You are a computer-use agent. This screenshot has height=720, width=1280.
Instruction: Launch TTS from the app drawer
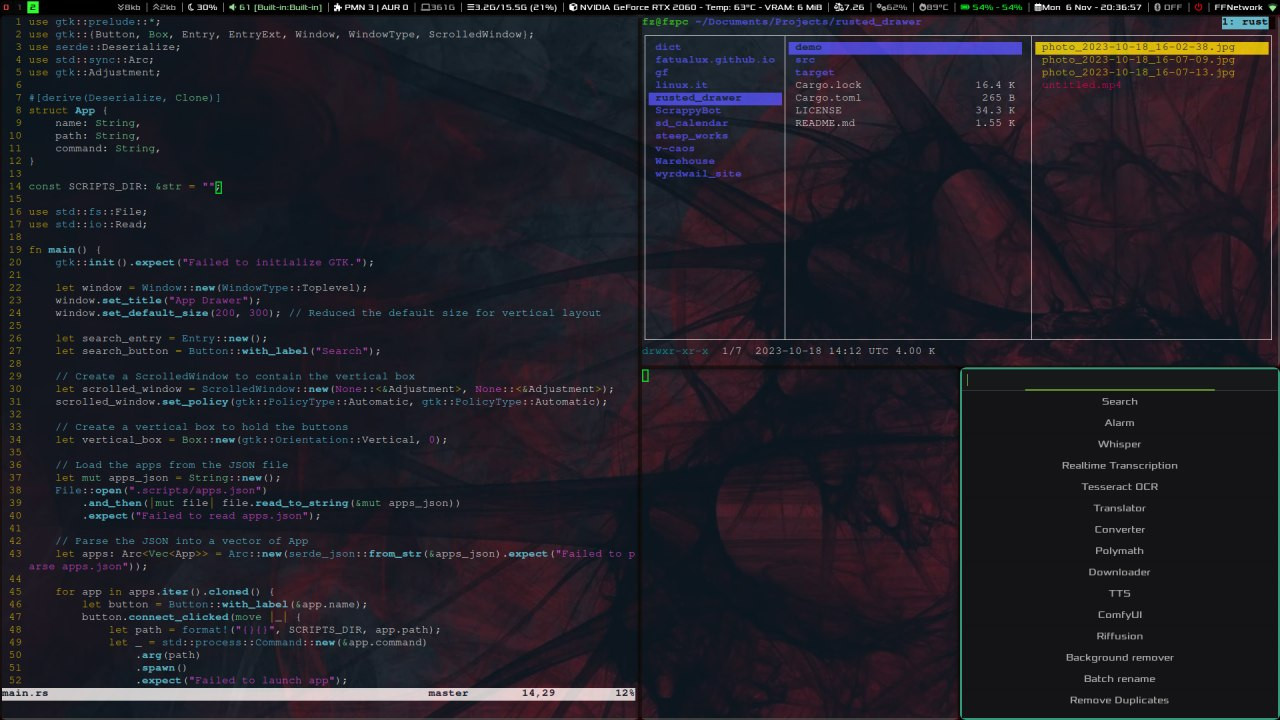(x=1119, y=593)
